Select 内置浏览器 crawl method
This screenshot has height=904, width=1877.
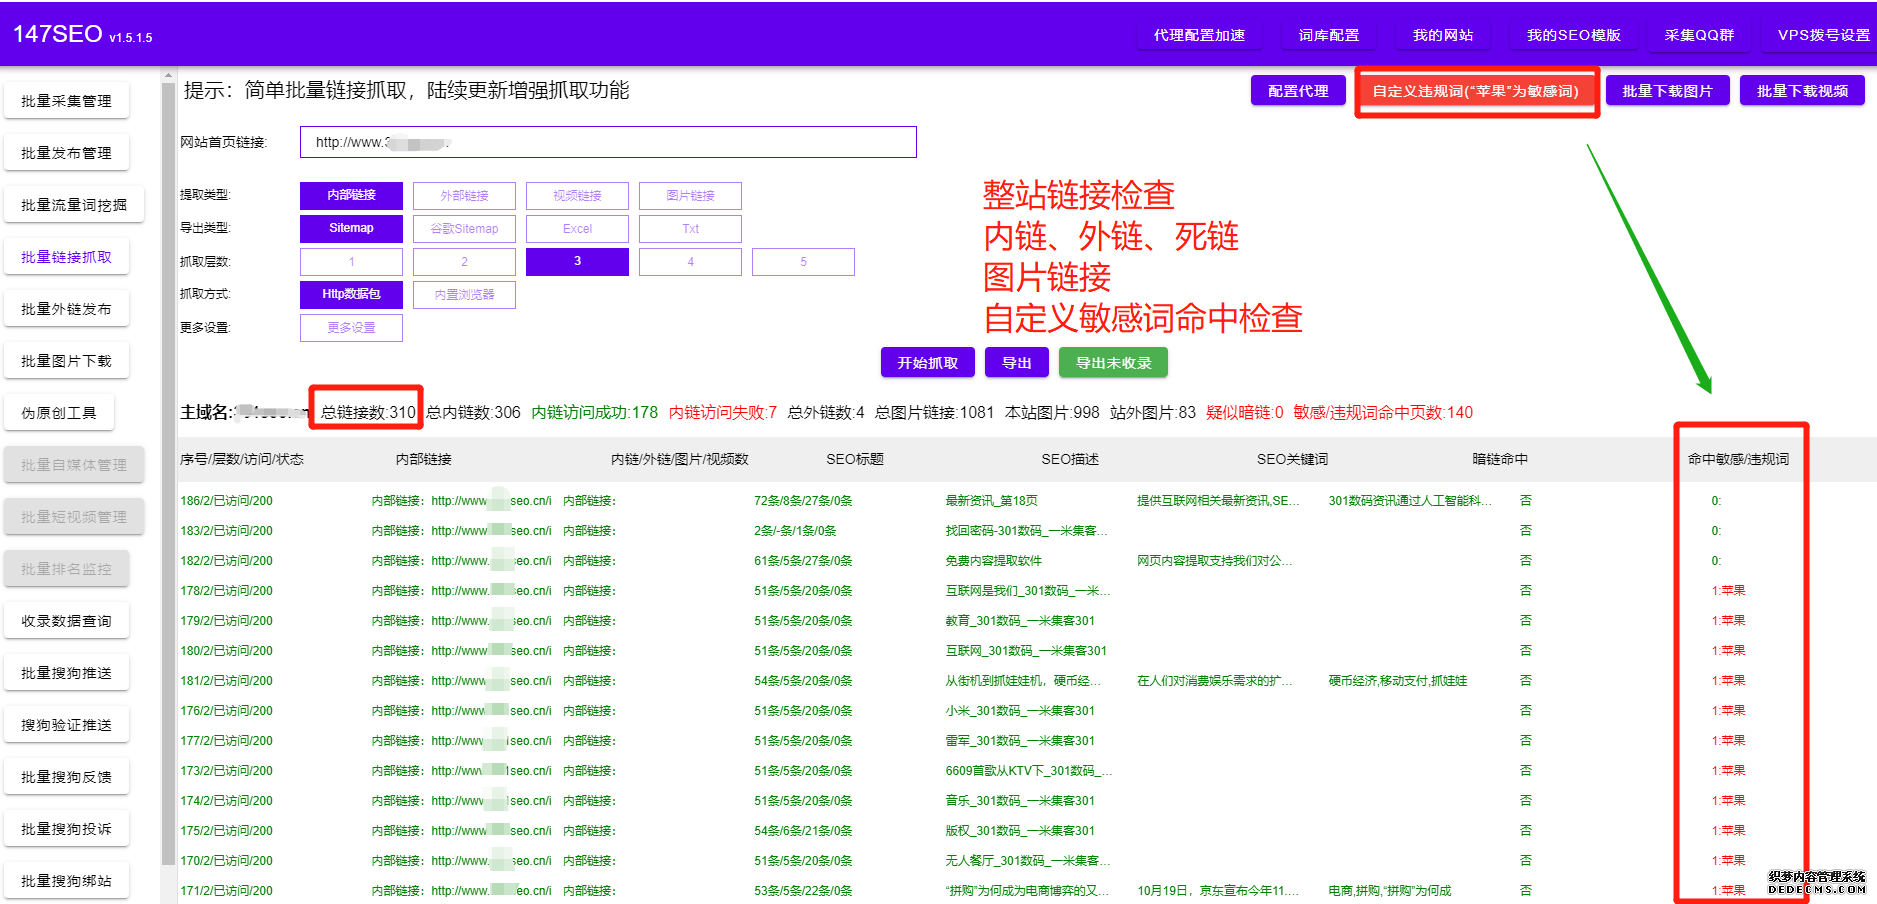click(x=464, y=294)
